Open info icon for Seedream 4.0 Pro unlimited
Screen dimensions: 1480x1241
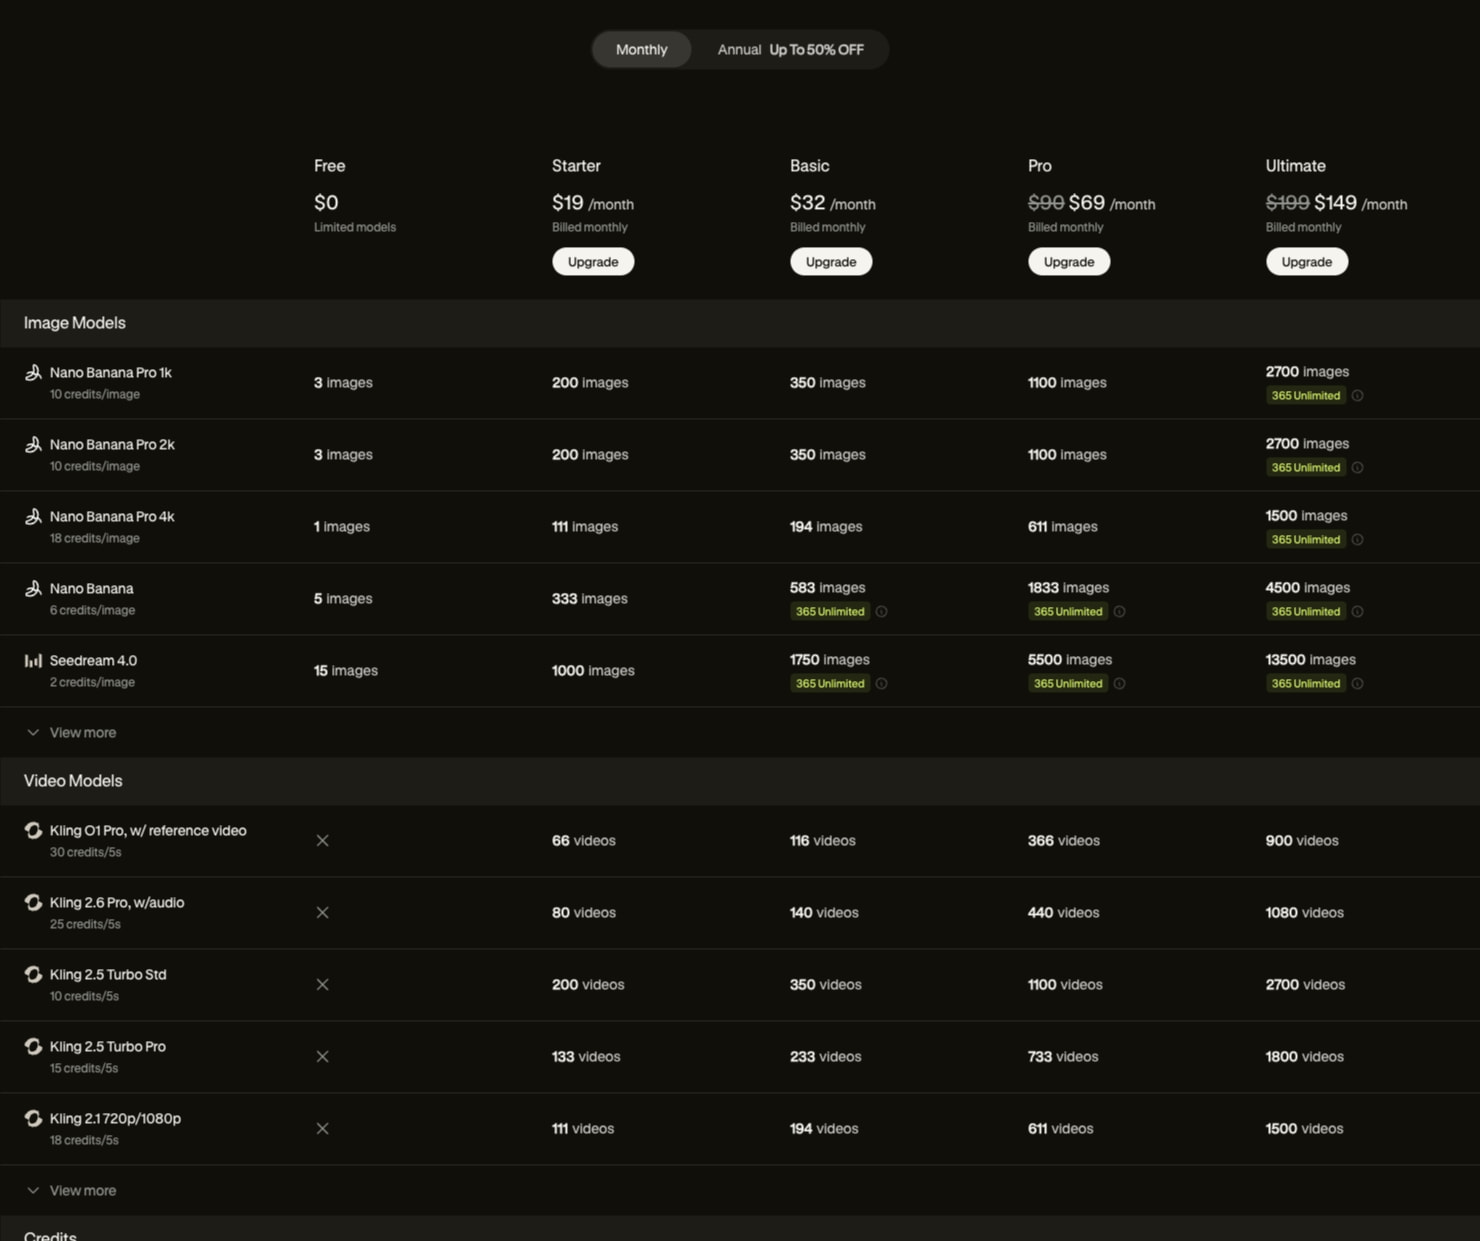tap(1119, 684)
